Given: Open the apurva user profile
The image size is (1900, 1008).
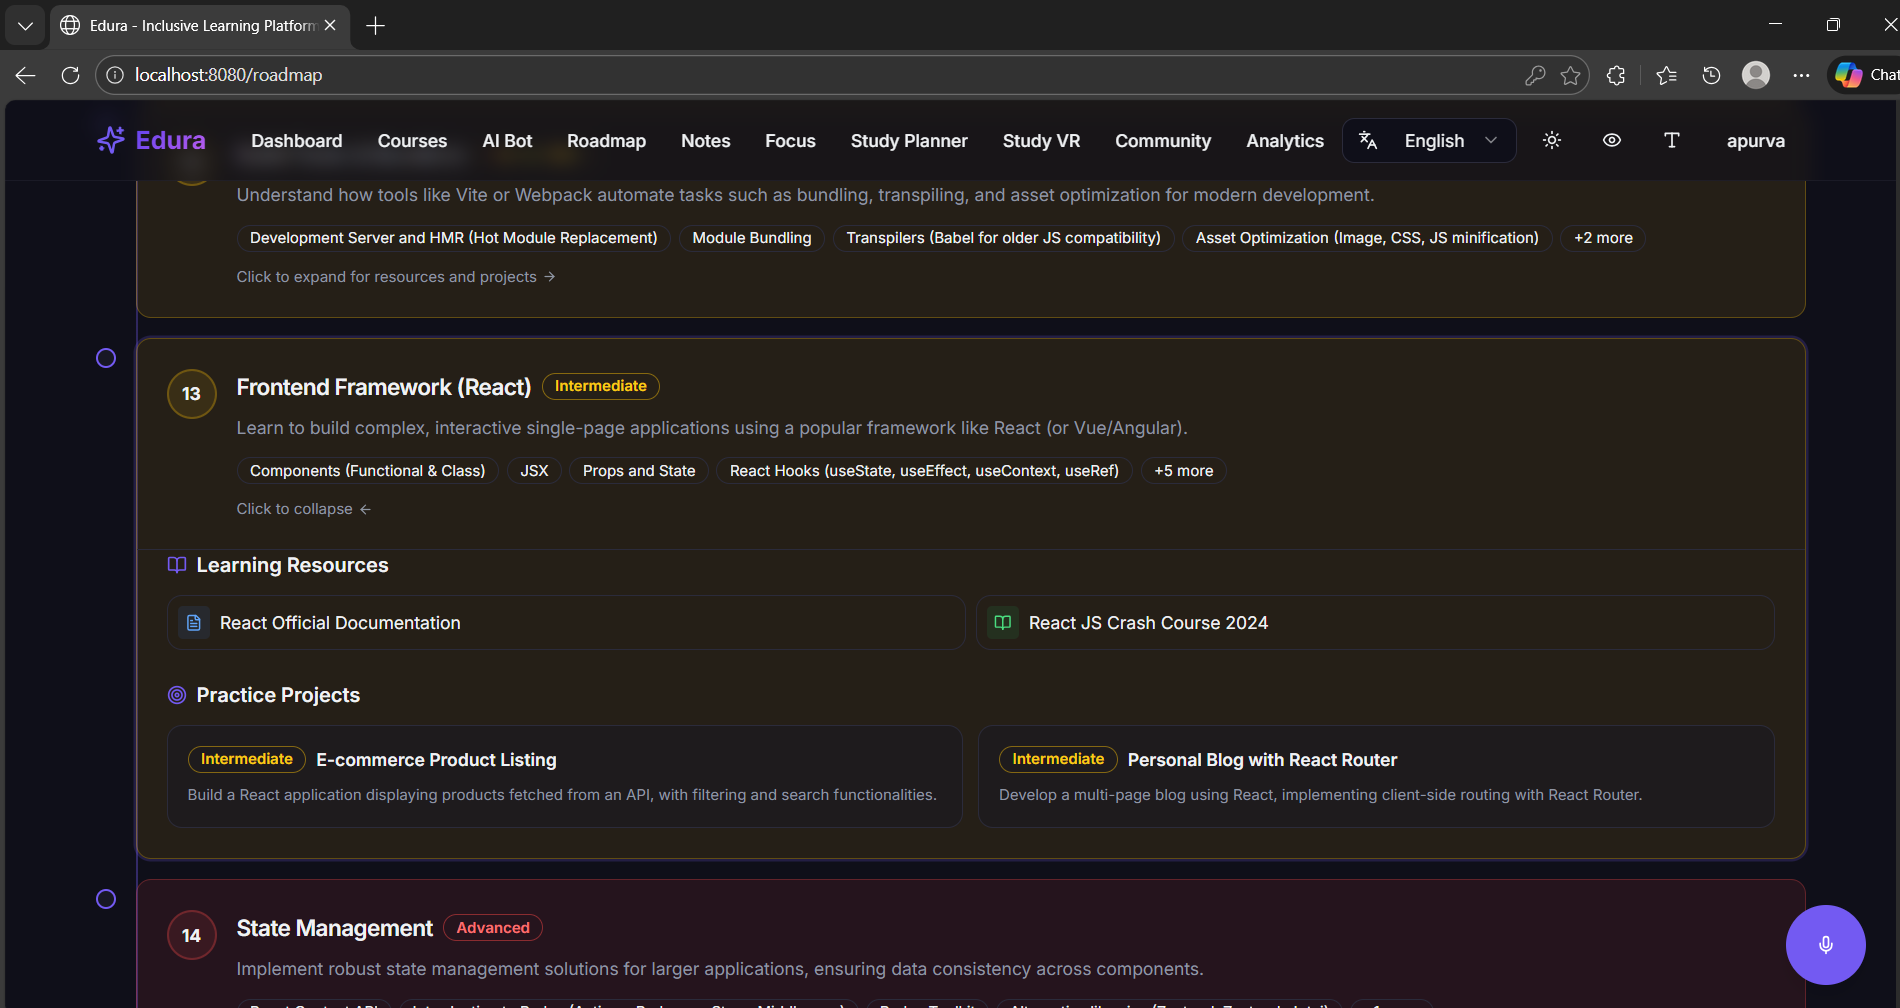Looking at the screenshot, I should (1756, 141).
